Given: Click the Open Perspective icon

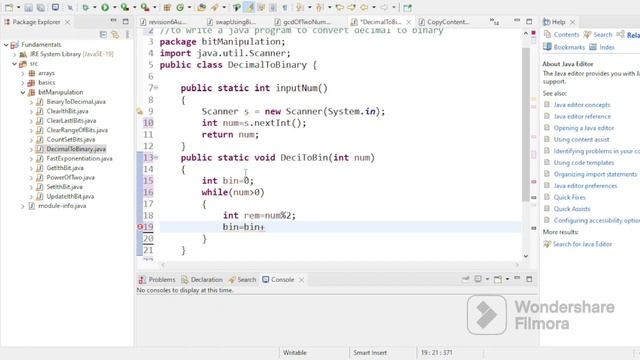Looking at the screenshot, I should coord(407,7).
